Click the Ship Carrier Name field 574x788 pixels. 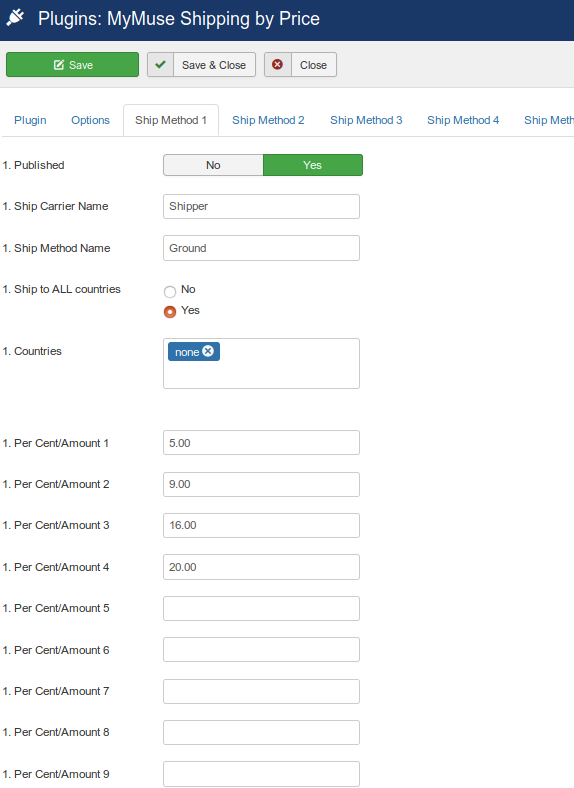pos(261,207)
